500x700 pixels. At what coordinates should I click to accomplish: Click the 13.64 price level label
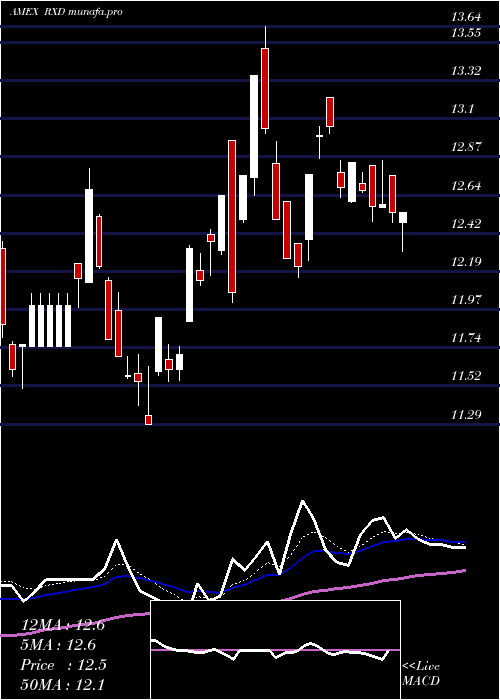click(x=467, y=17)
